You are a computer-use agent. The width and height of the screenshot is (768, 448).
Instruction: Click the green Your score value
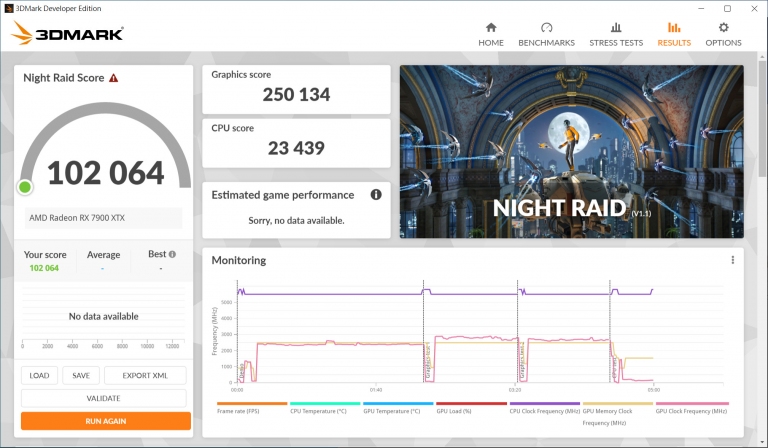44,268
